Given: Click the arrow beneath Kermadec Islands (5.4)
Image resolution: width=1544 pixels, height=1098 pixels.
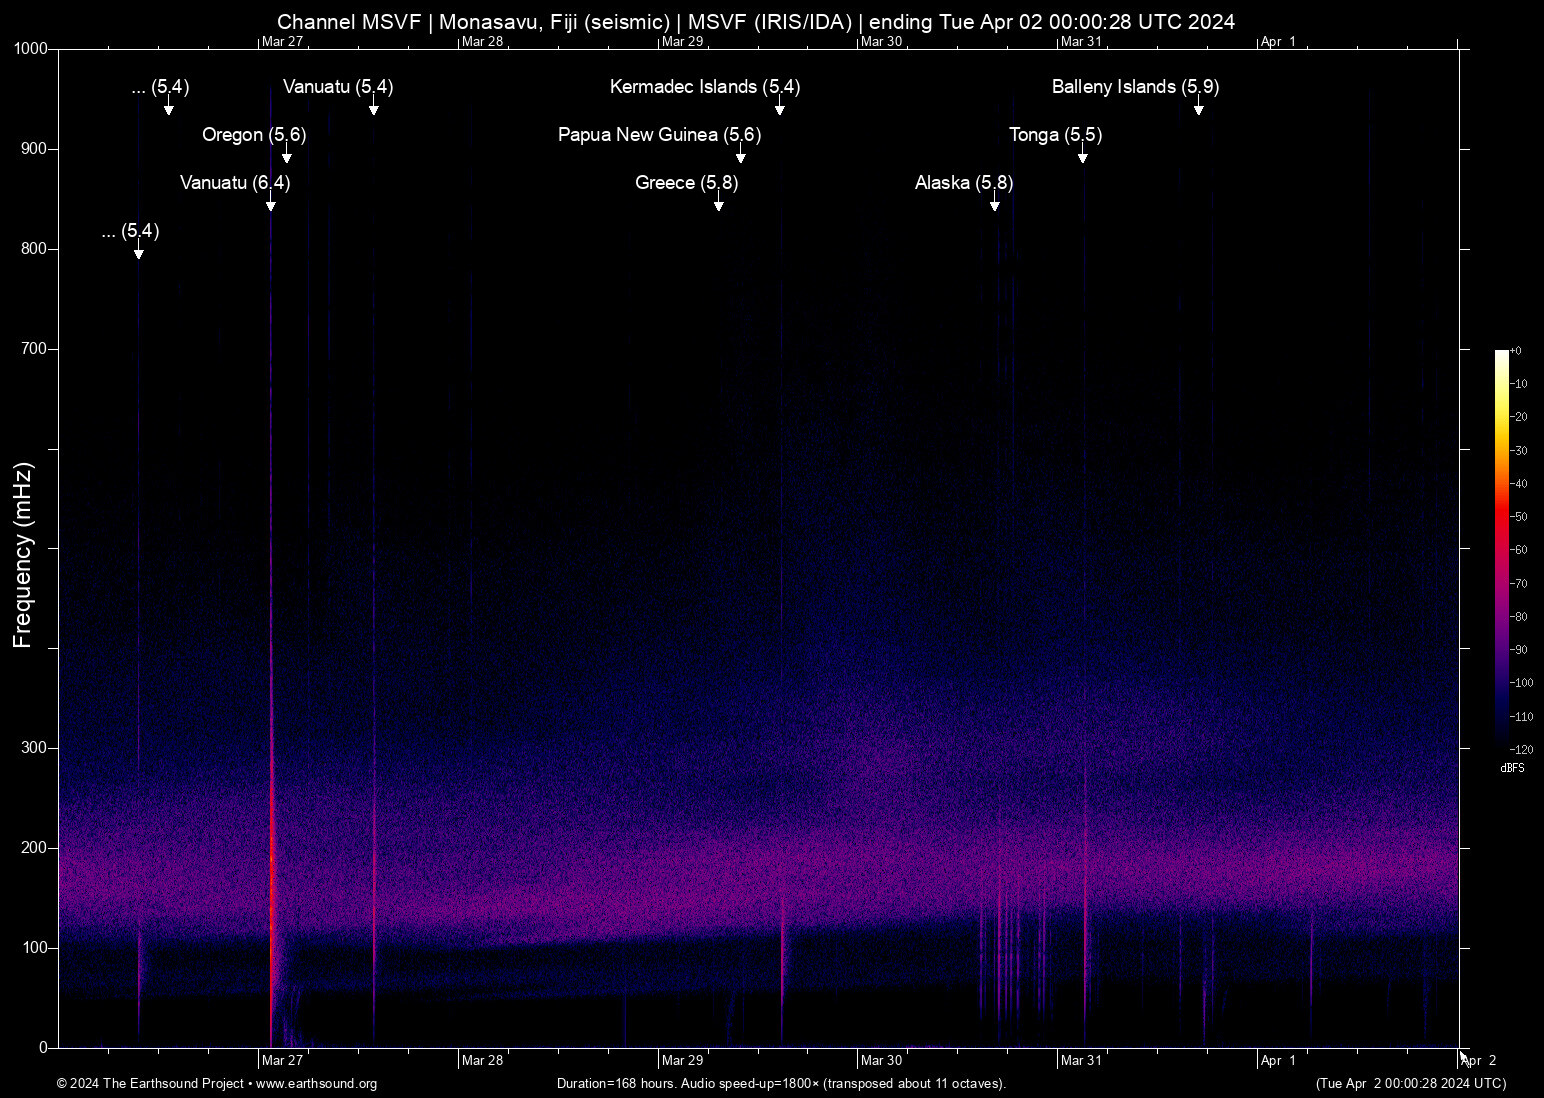Looking at the screenshot, I should pos(780,107).
